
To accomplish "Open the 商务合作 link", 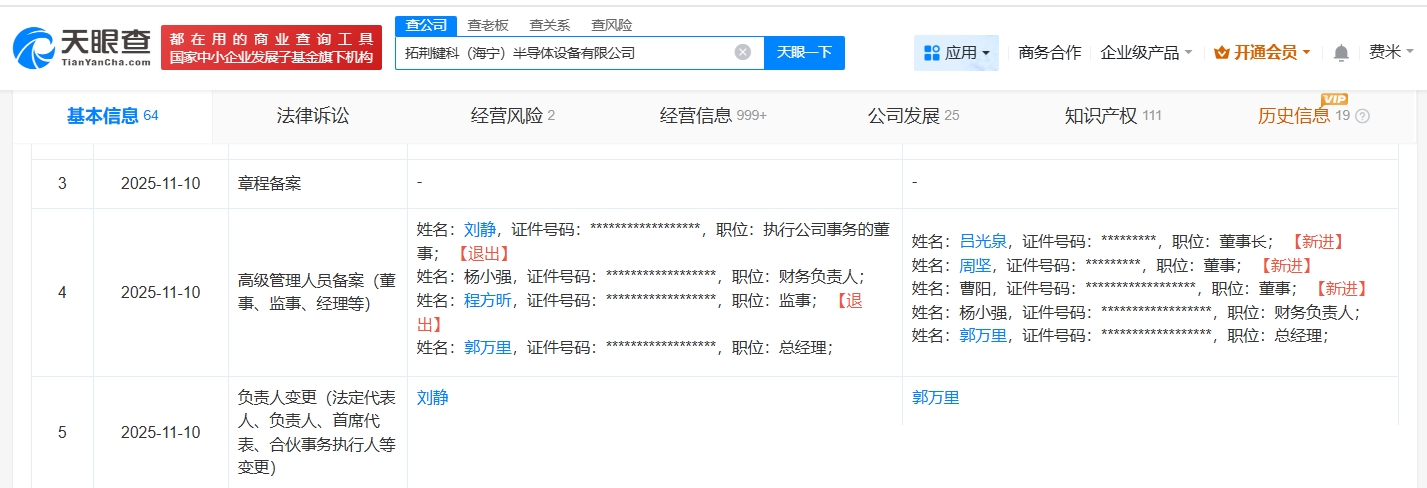I will click(1049, 52).
